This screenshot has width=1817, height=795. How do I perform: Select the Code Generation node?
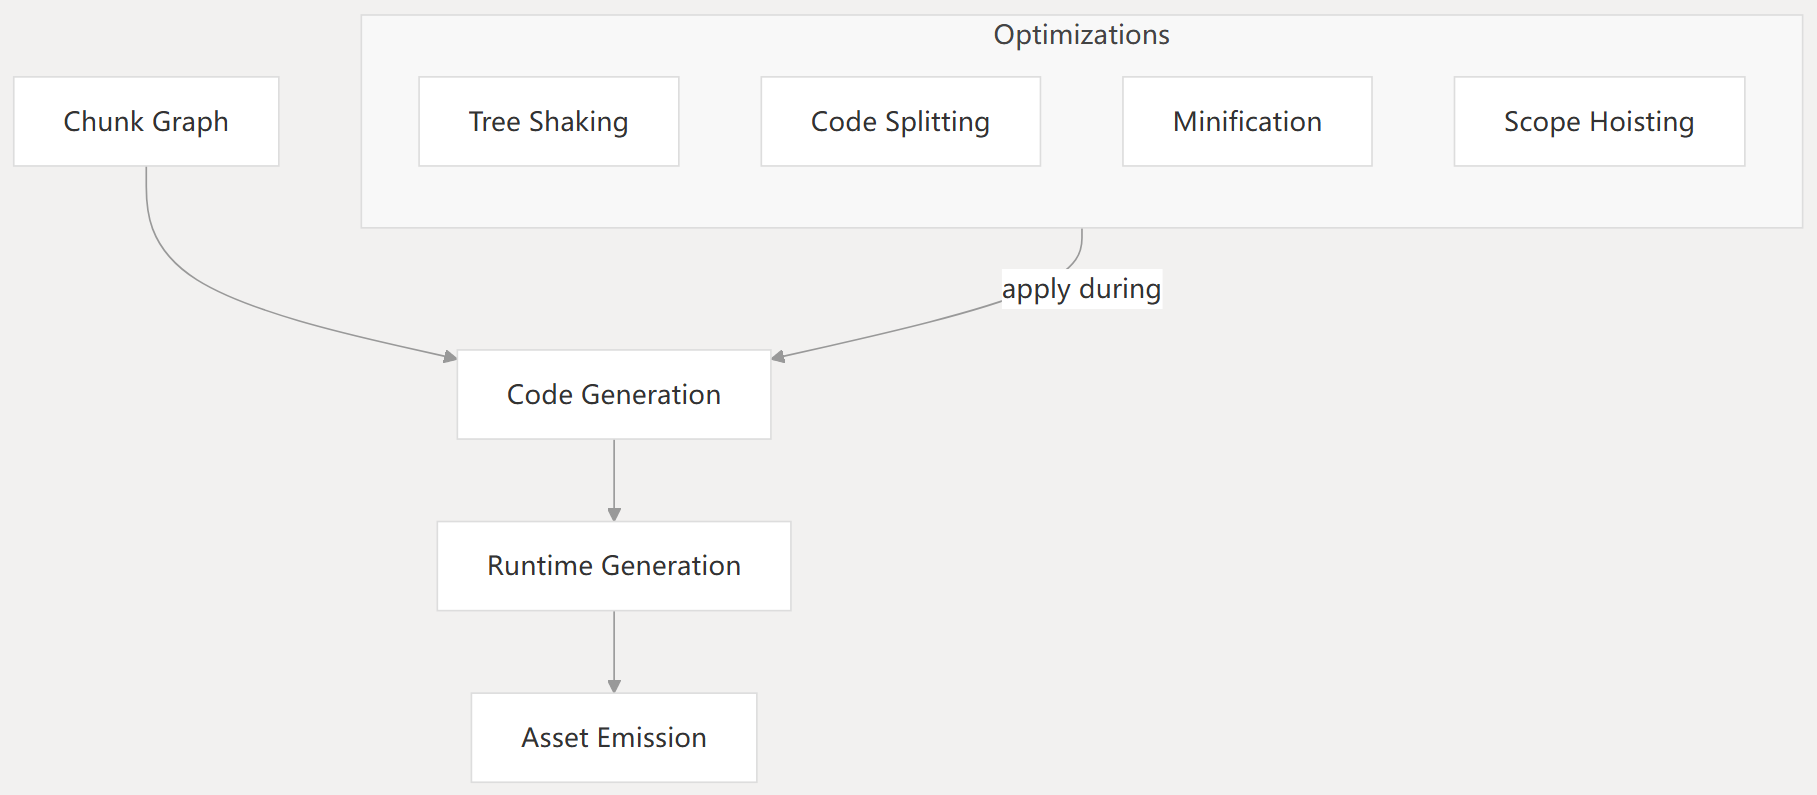[x=613, y=395]
